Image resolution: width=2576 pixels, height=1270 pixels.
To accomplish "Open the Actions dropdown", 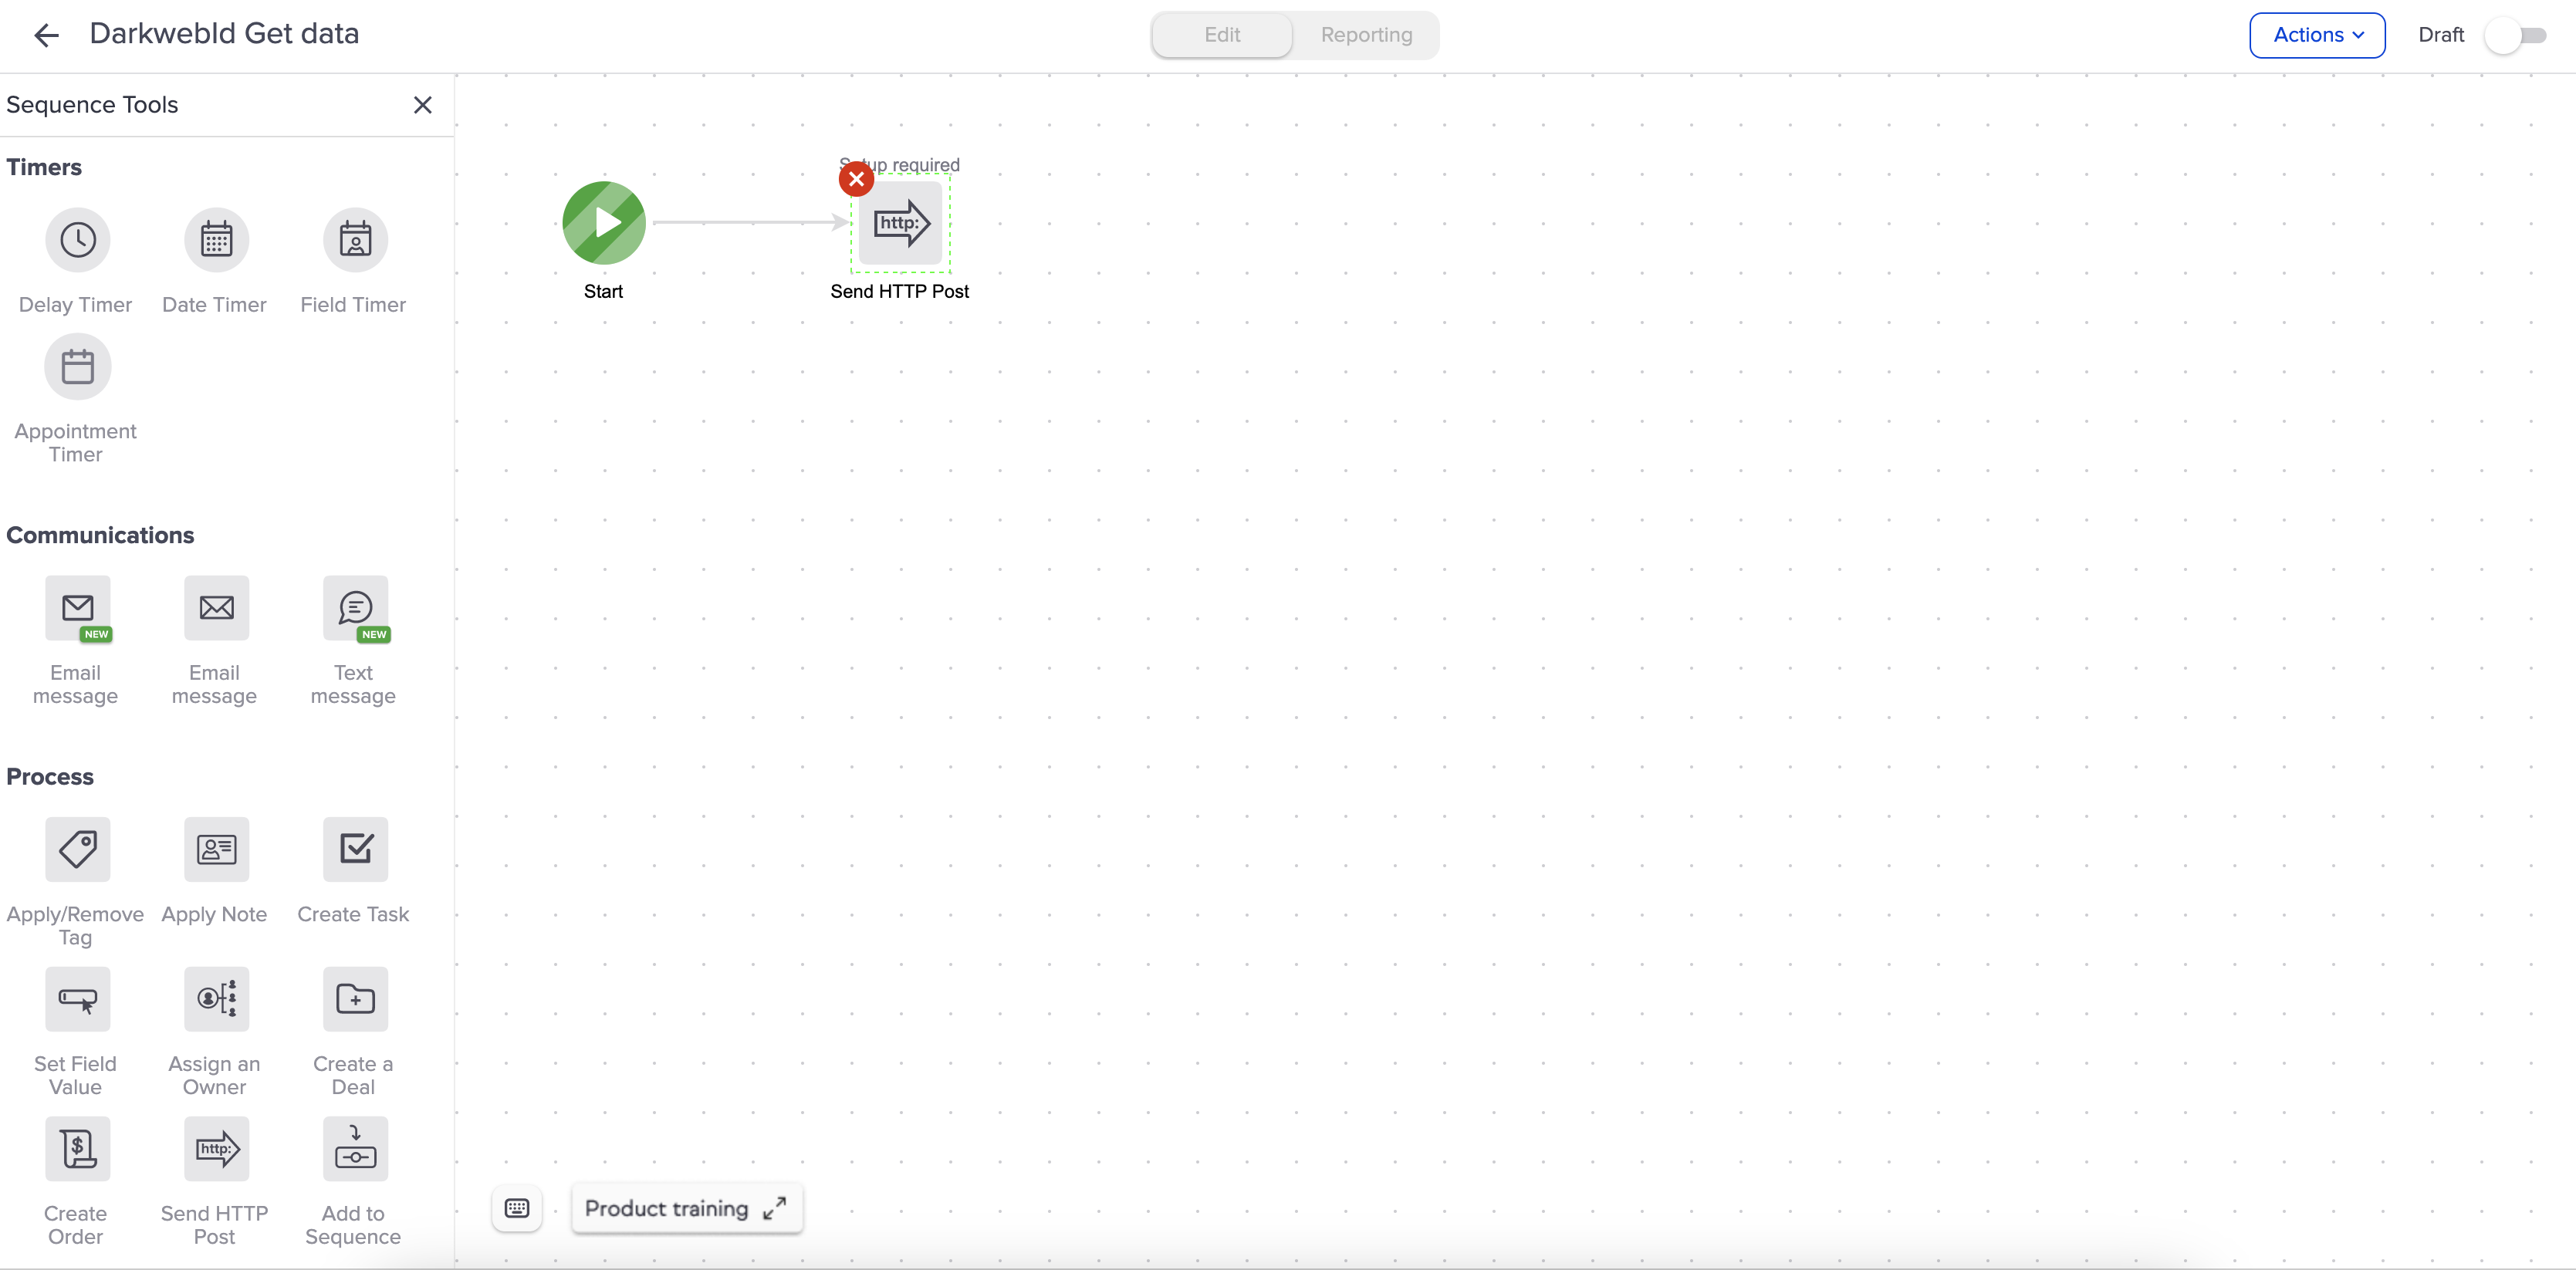I will (2317, 35).
